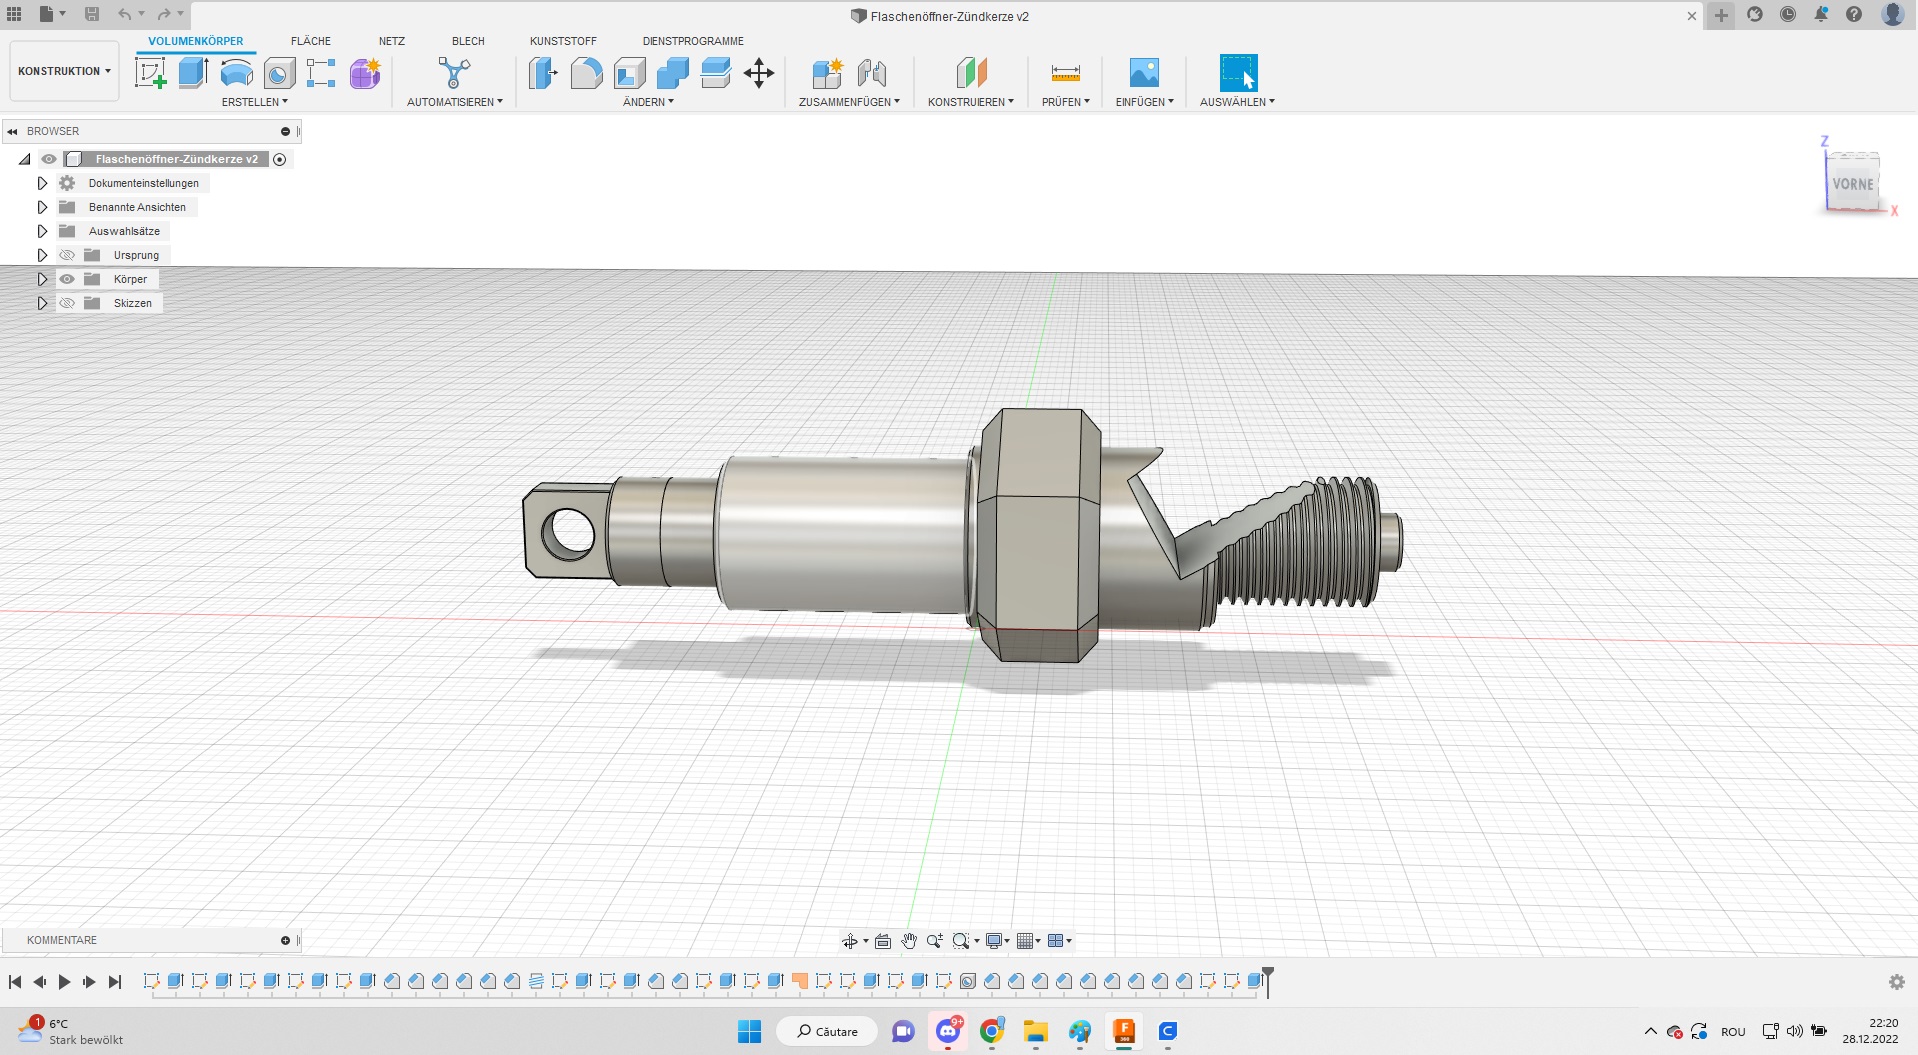Switch to the BLECH tab

(x=468, y=41)
